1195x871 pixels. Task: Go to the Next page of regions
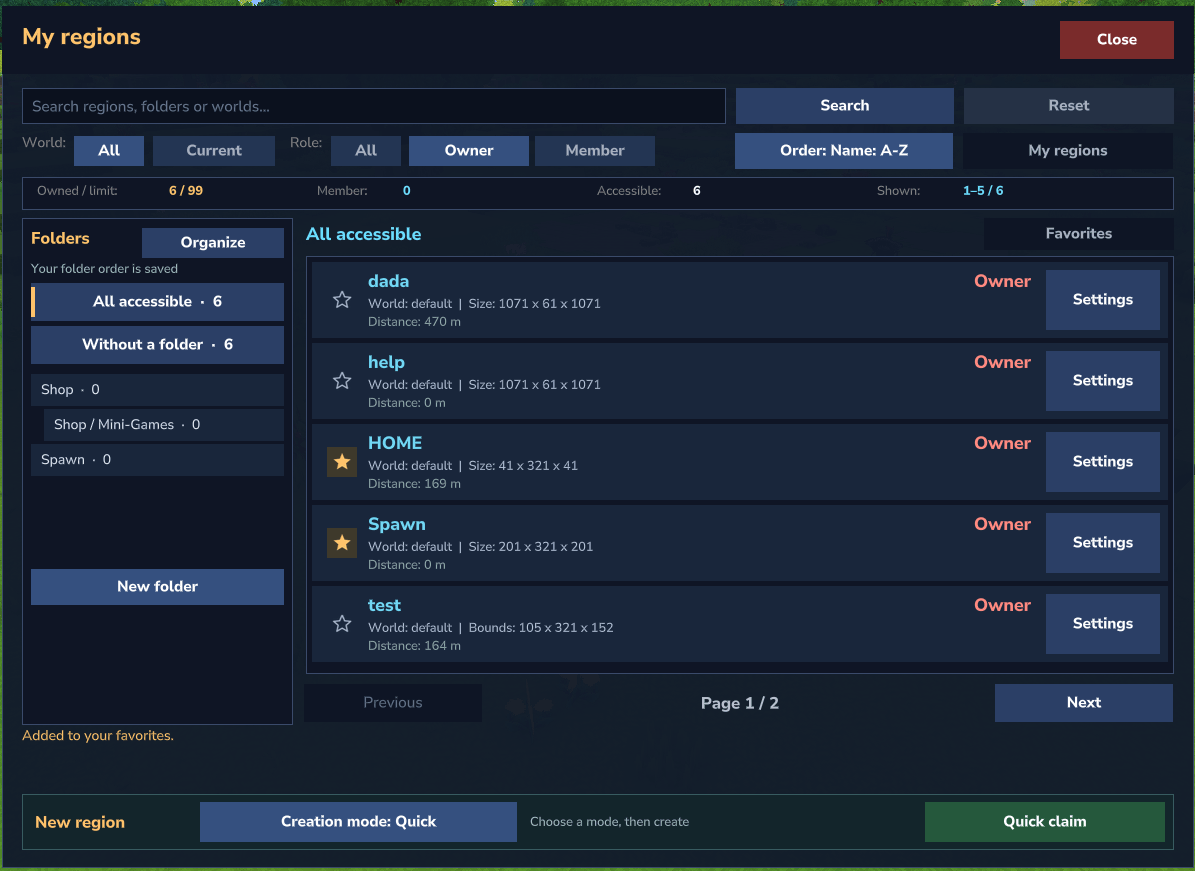coord(1084,703)
